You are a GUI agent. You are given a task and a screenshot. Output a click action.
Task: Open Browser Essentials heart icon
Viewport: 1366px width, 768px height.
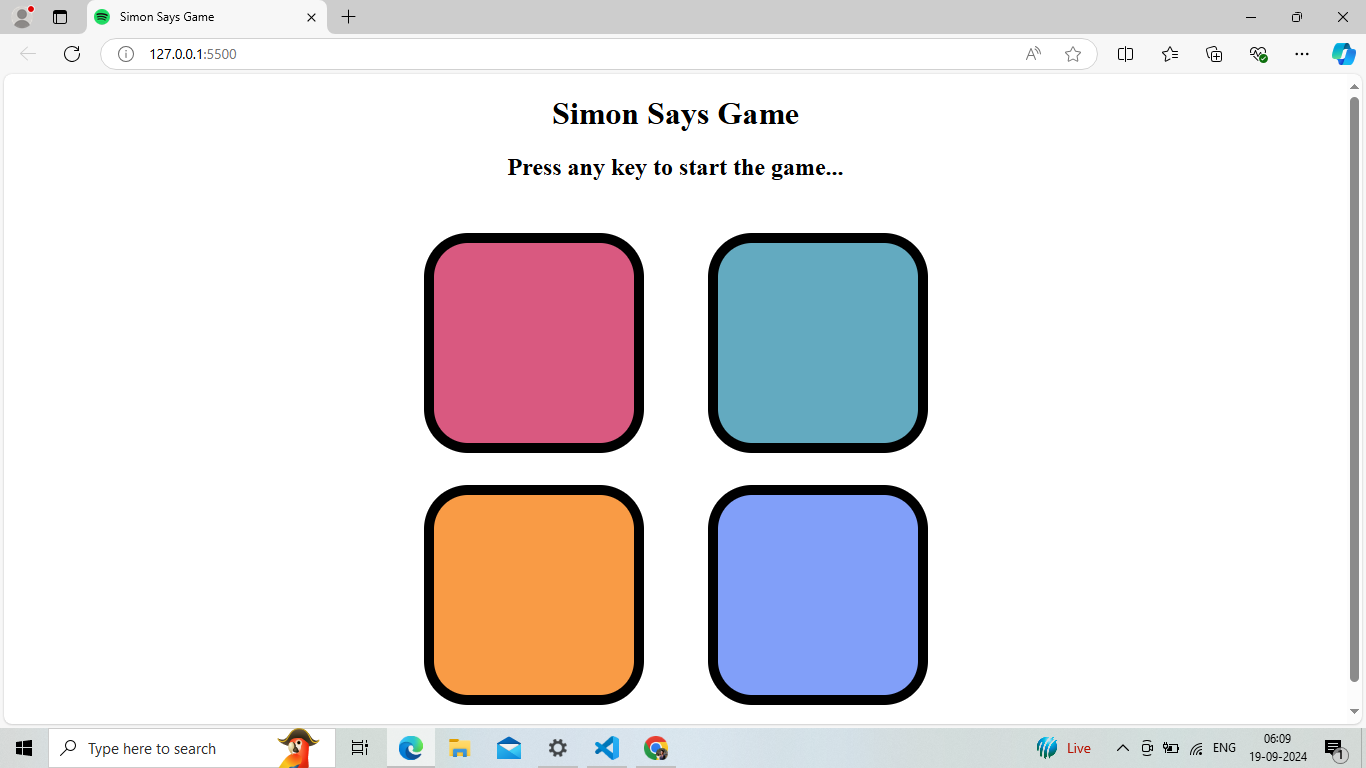tap(1258, 54)
